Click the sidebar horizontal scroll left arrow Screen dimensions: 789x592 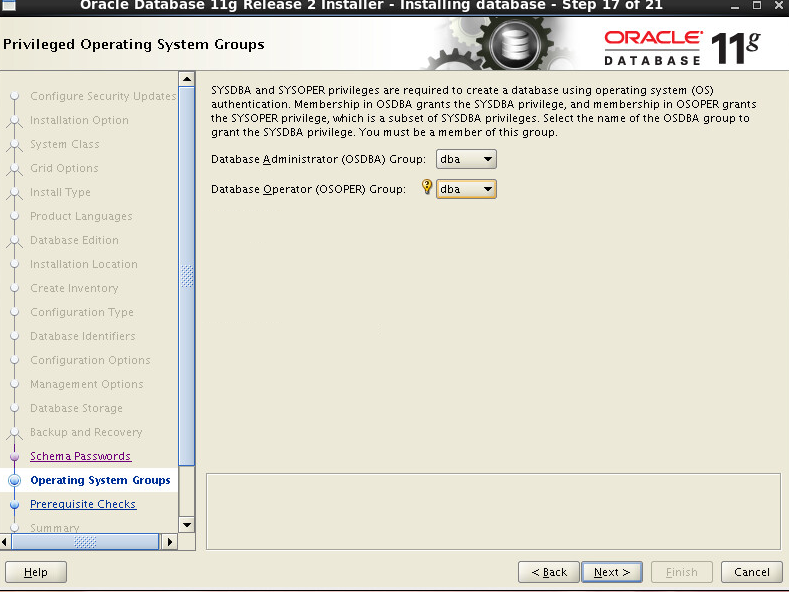[x=5, y=542]
